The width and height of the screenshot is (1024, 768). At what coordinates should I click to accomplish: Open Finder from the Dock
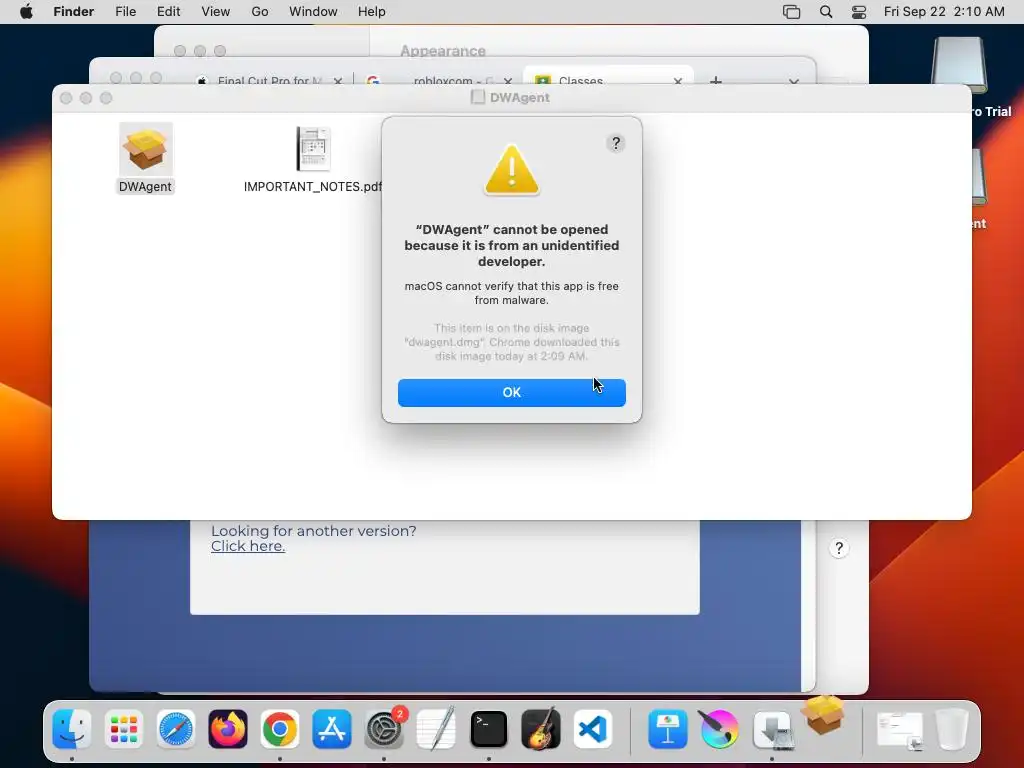[72, 729]
